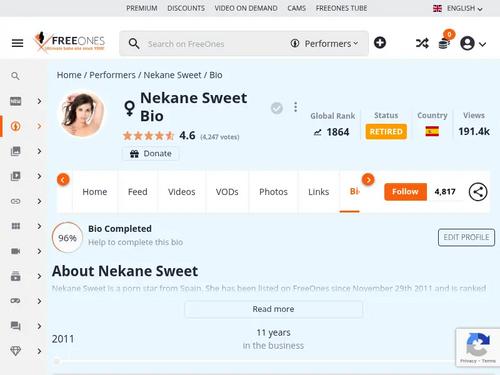Image resolution: width=500 pixels, height=375 pixels.
Task: Click the Follow button
Action: pos(405,192)
